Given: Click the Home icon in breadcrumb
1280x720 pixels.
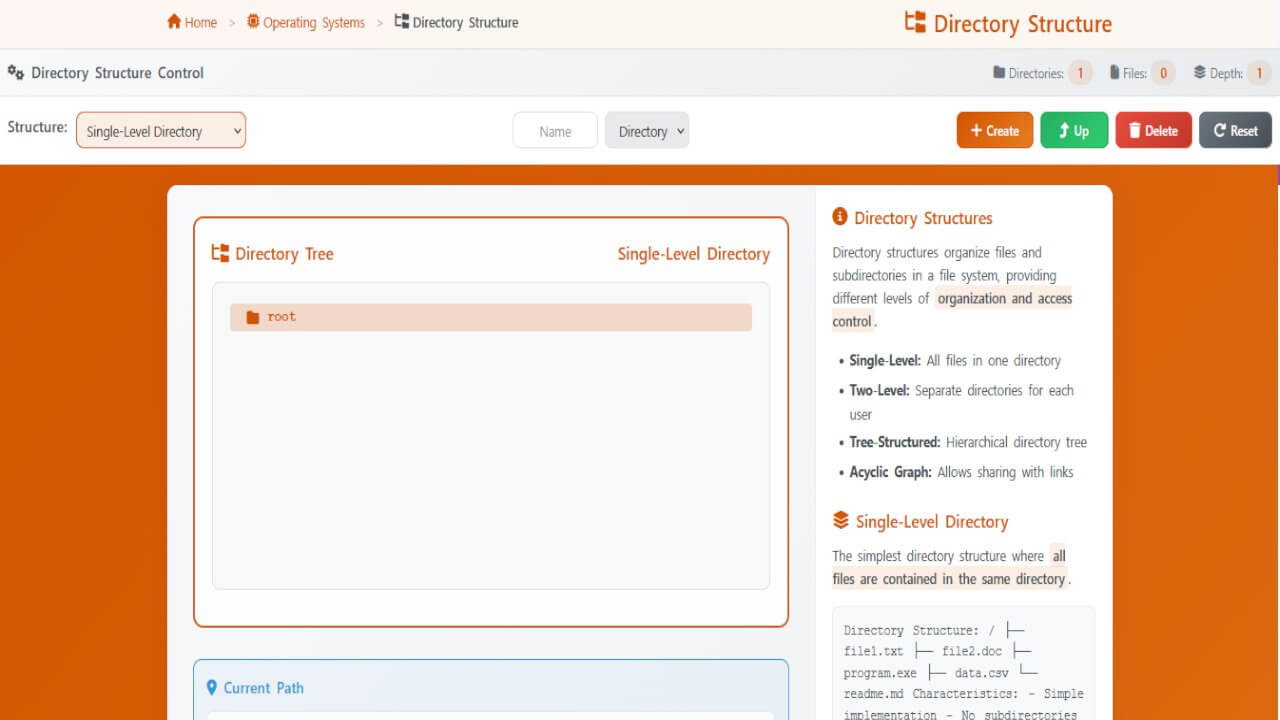Looking at the screenshot, I should click(174, 22).
